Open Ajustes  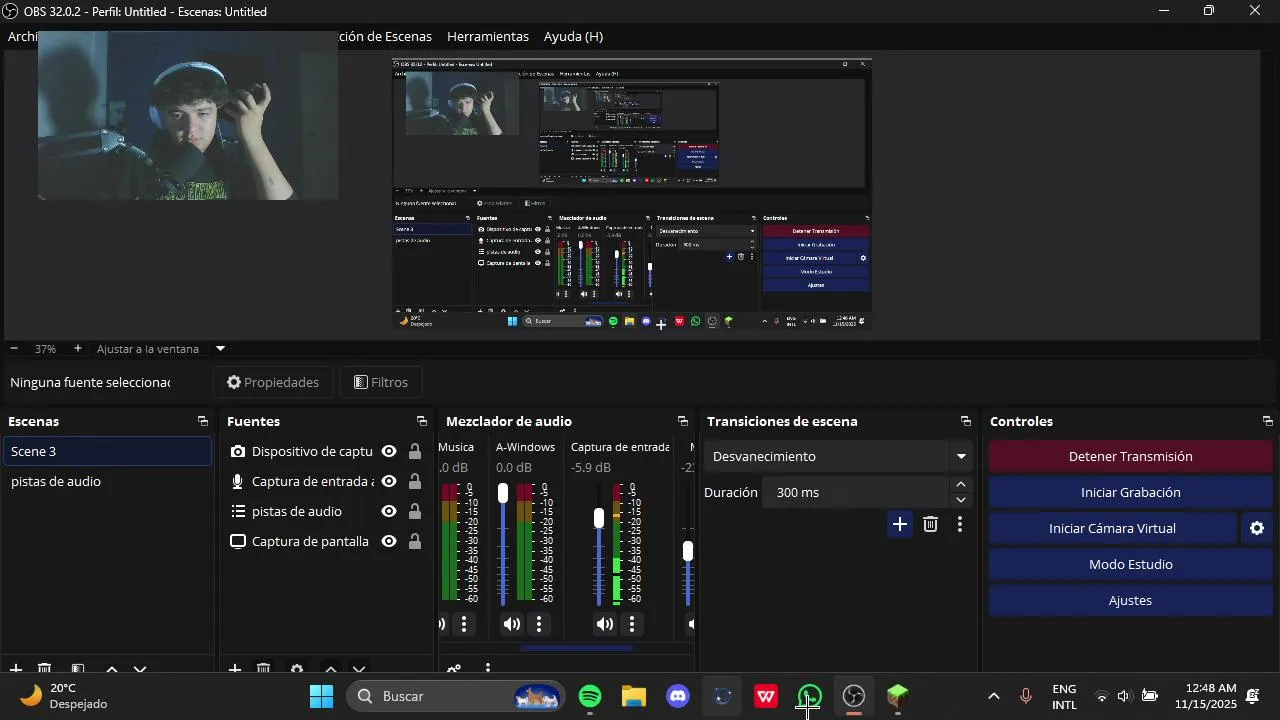click(1130, 600)
